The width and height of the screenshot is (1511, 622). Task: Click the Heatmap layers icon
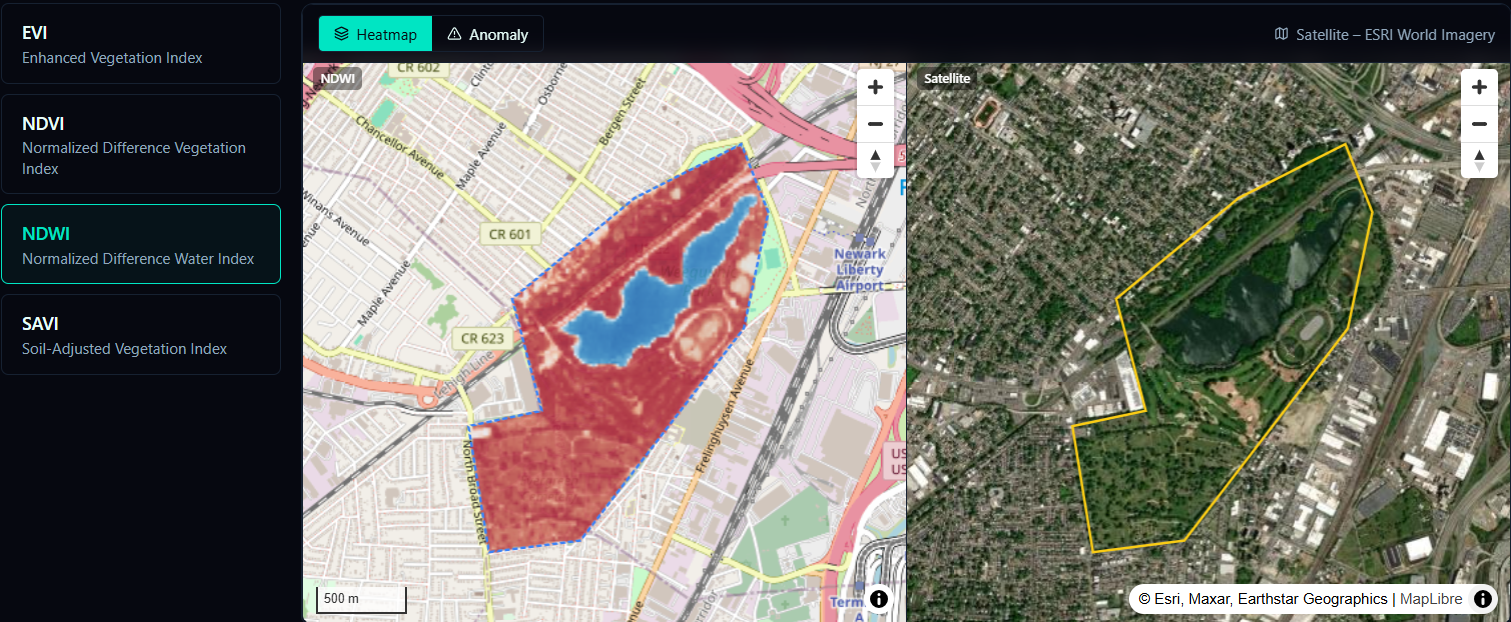[341, 34]
